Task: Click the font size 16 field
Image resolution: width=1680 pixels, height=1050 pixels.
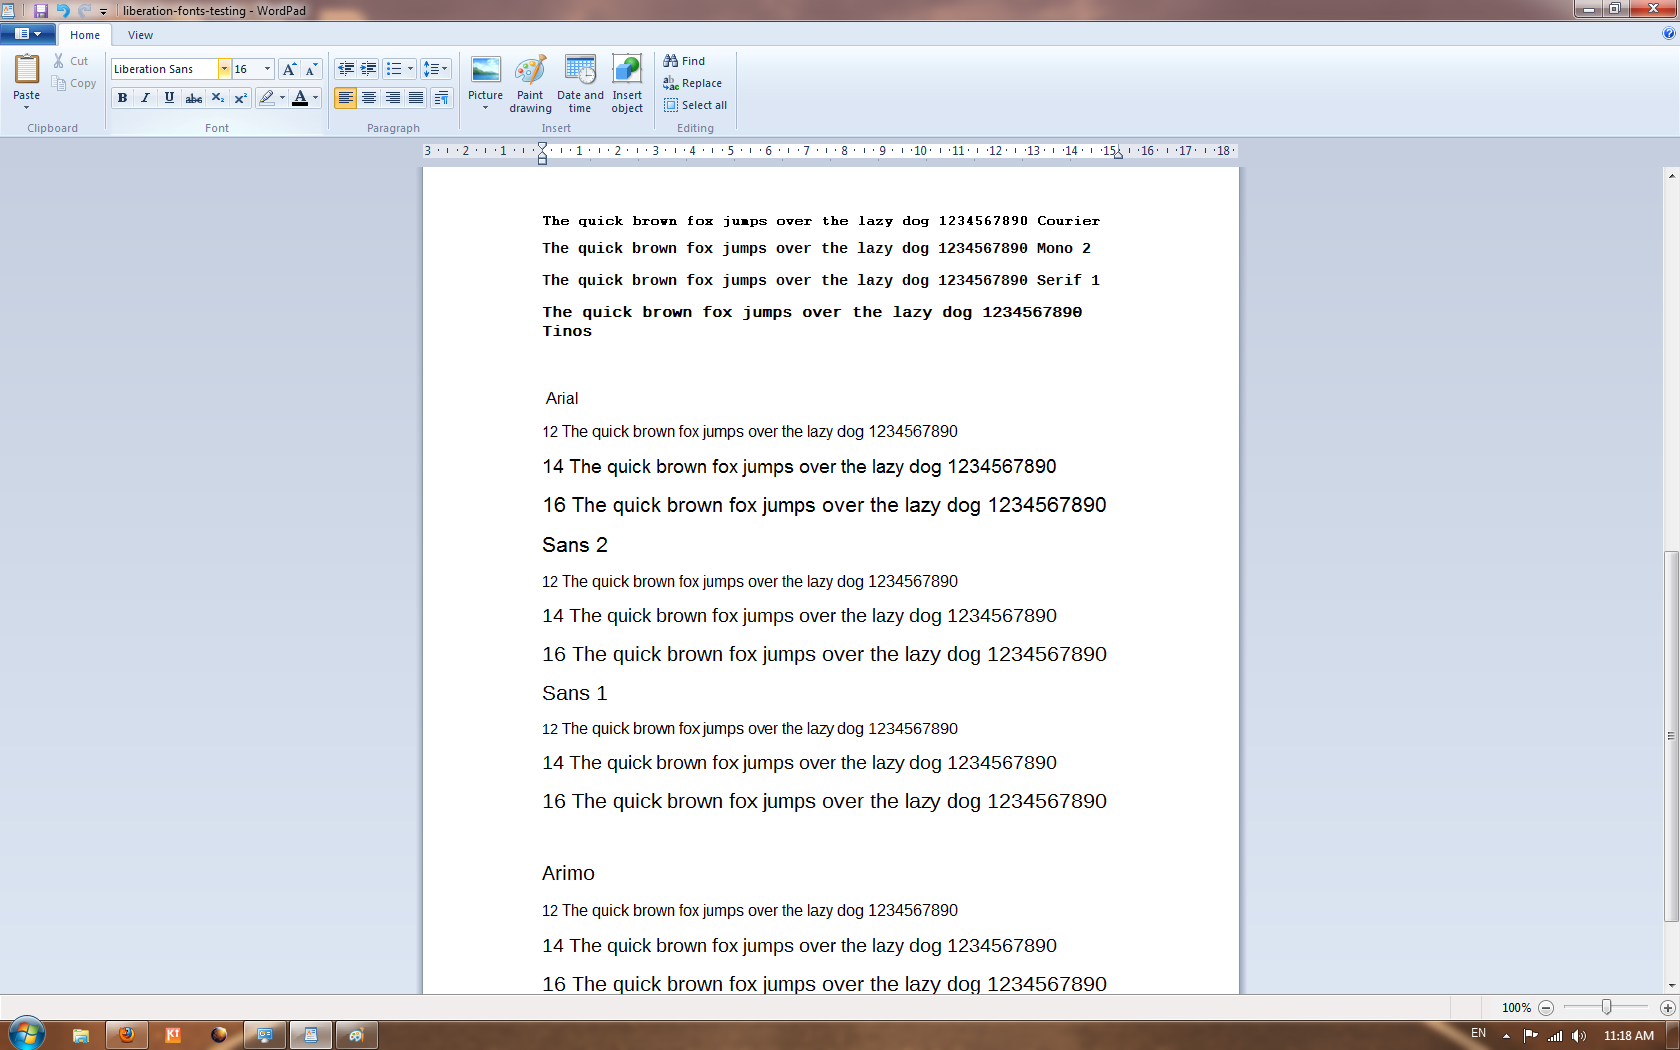Action: click(246, 69)
